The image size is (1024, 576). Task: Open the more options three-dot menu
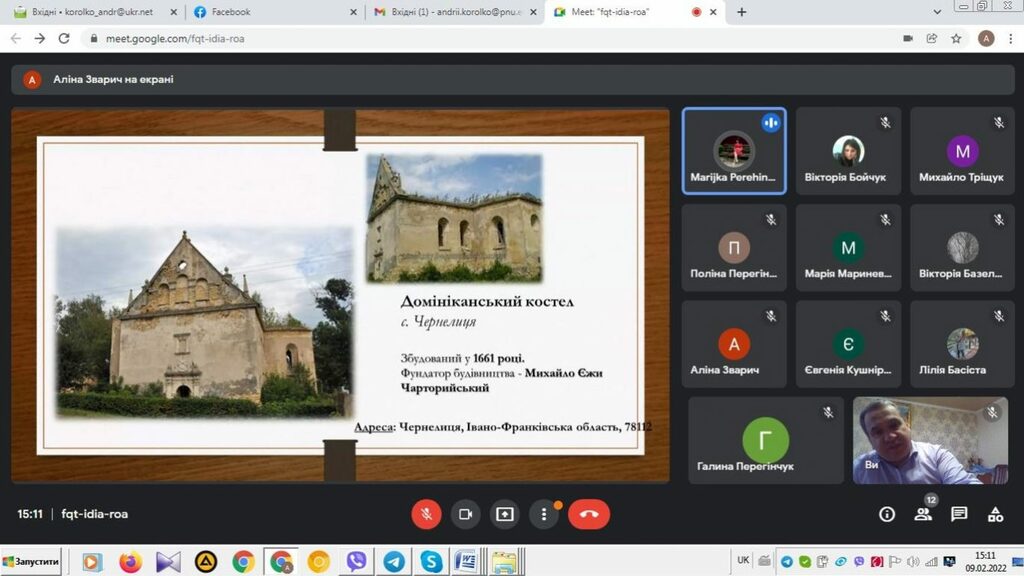point(544,514)
